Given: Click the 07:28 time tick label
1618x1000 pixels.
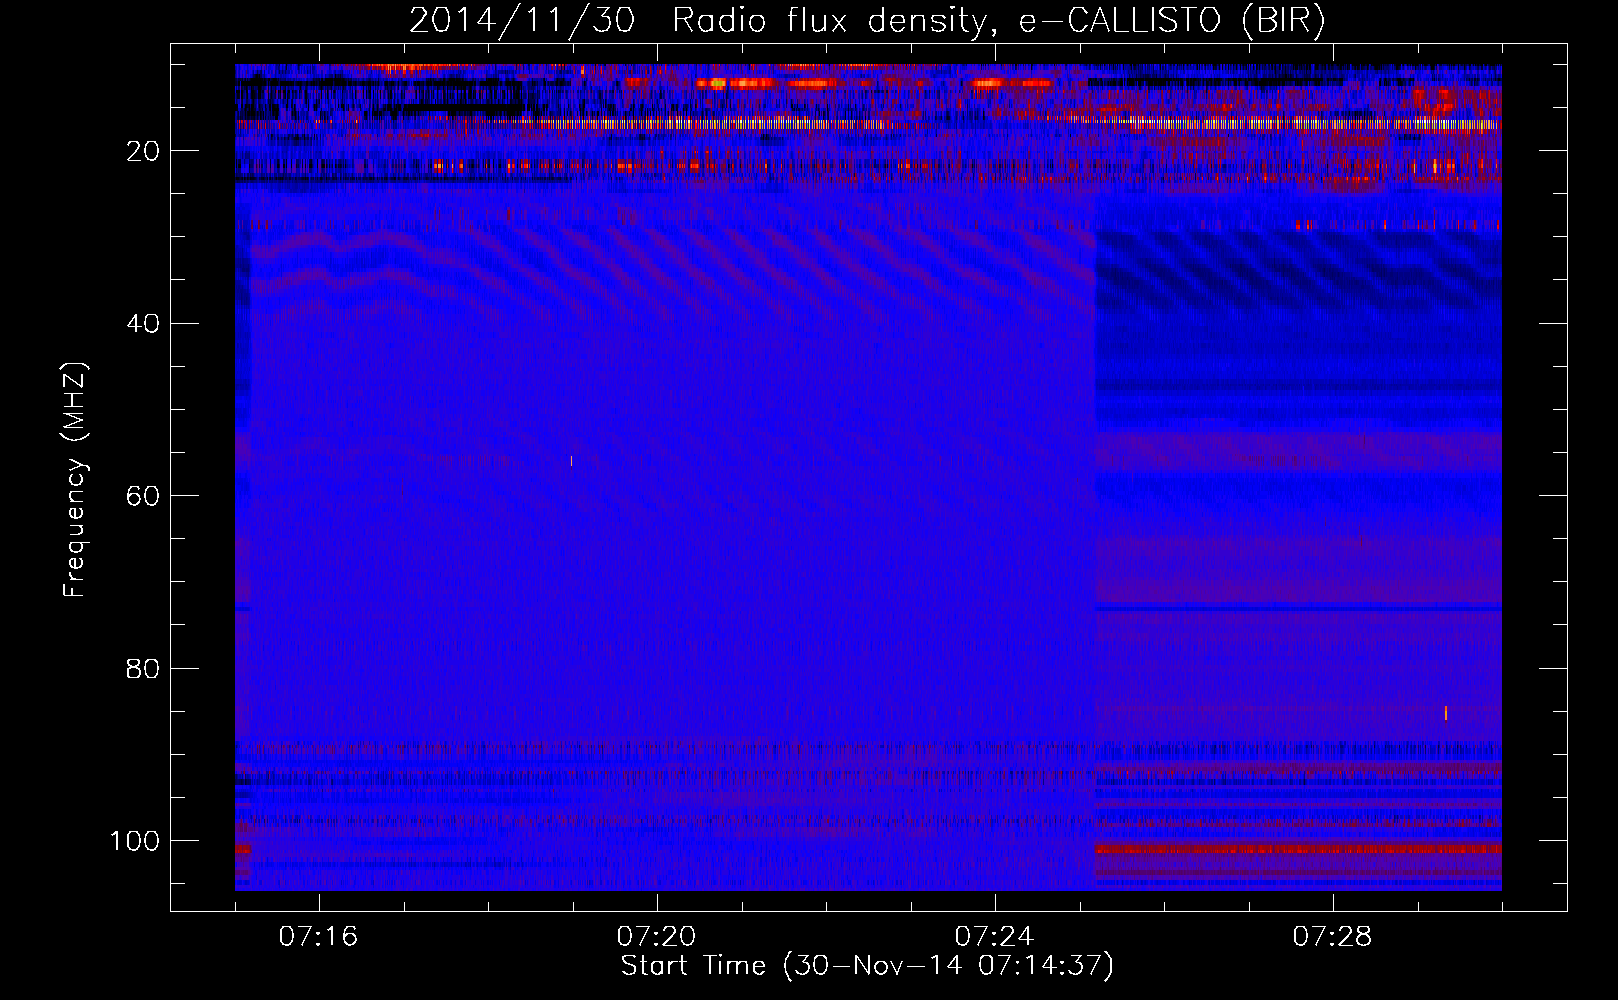Looking at the screenshot, I should pos(1332,936).
